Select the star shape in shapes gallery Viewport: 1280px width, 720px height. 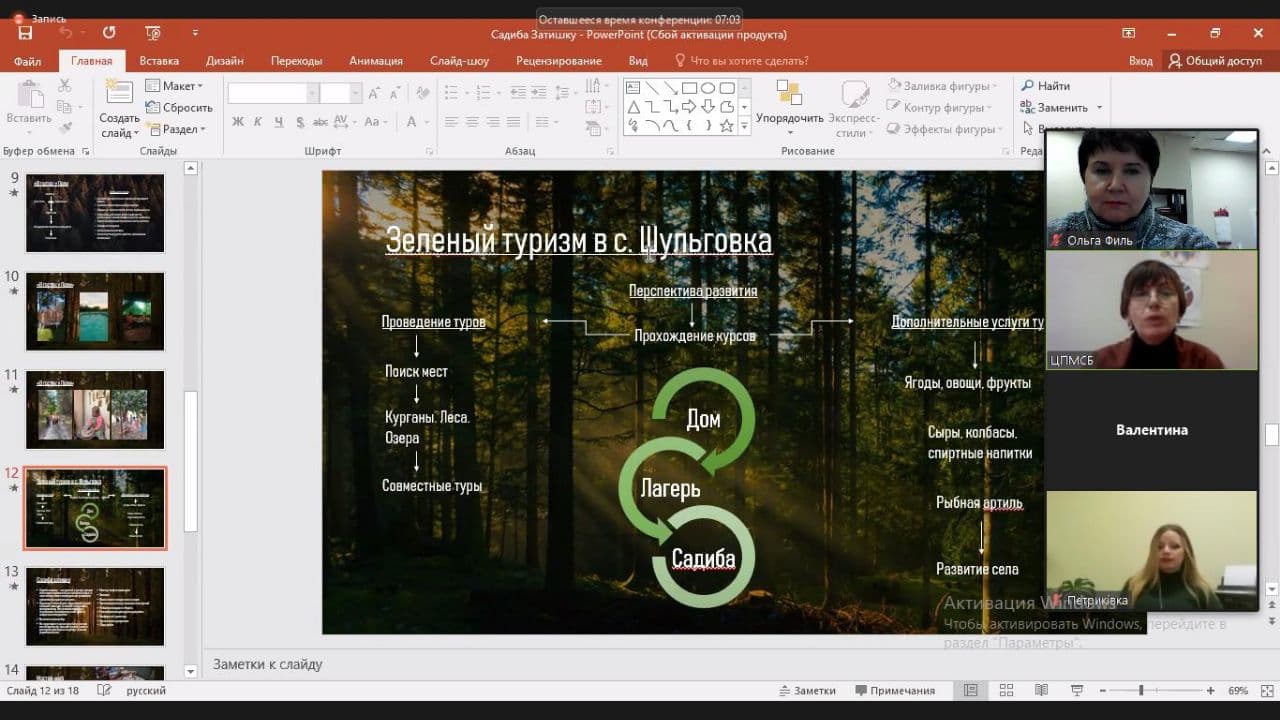pyautogui.click(x=727, y=126)
